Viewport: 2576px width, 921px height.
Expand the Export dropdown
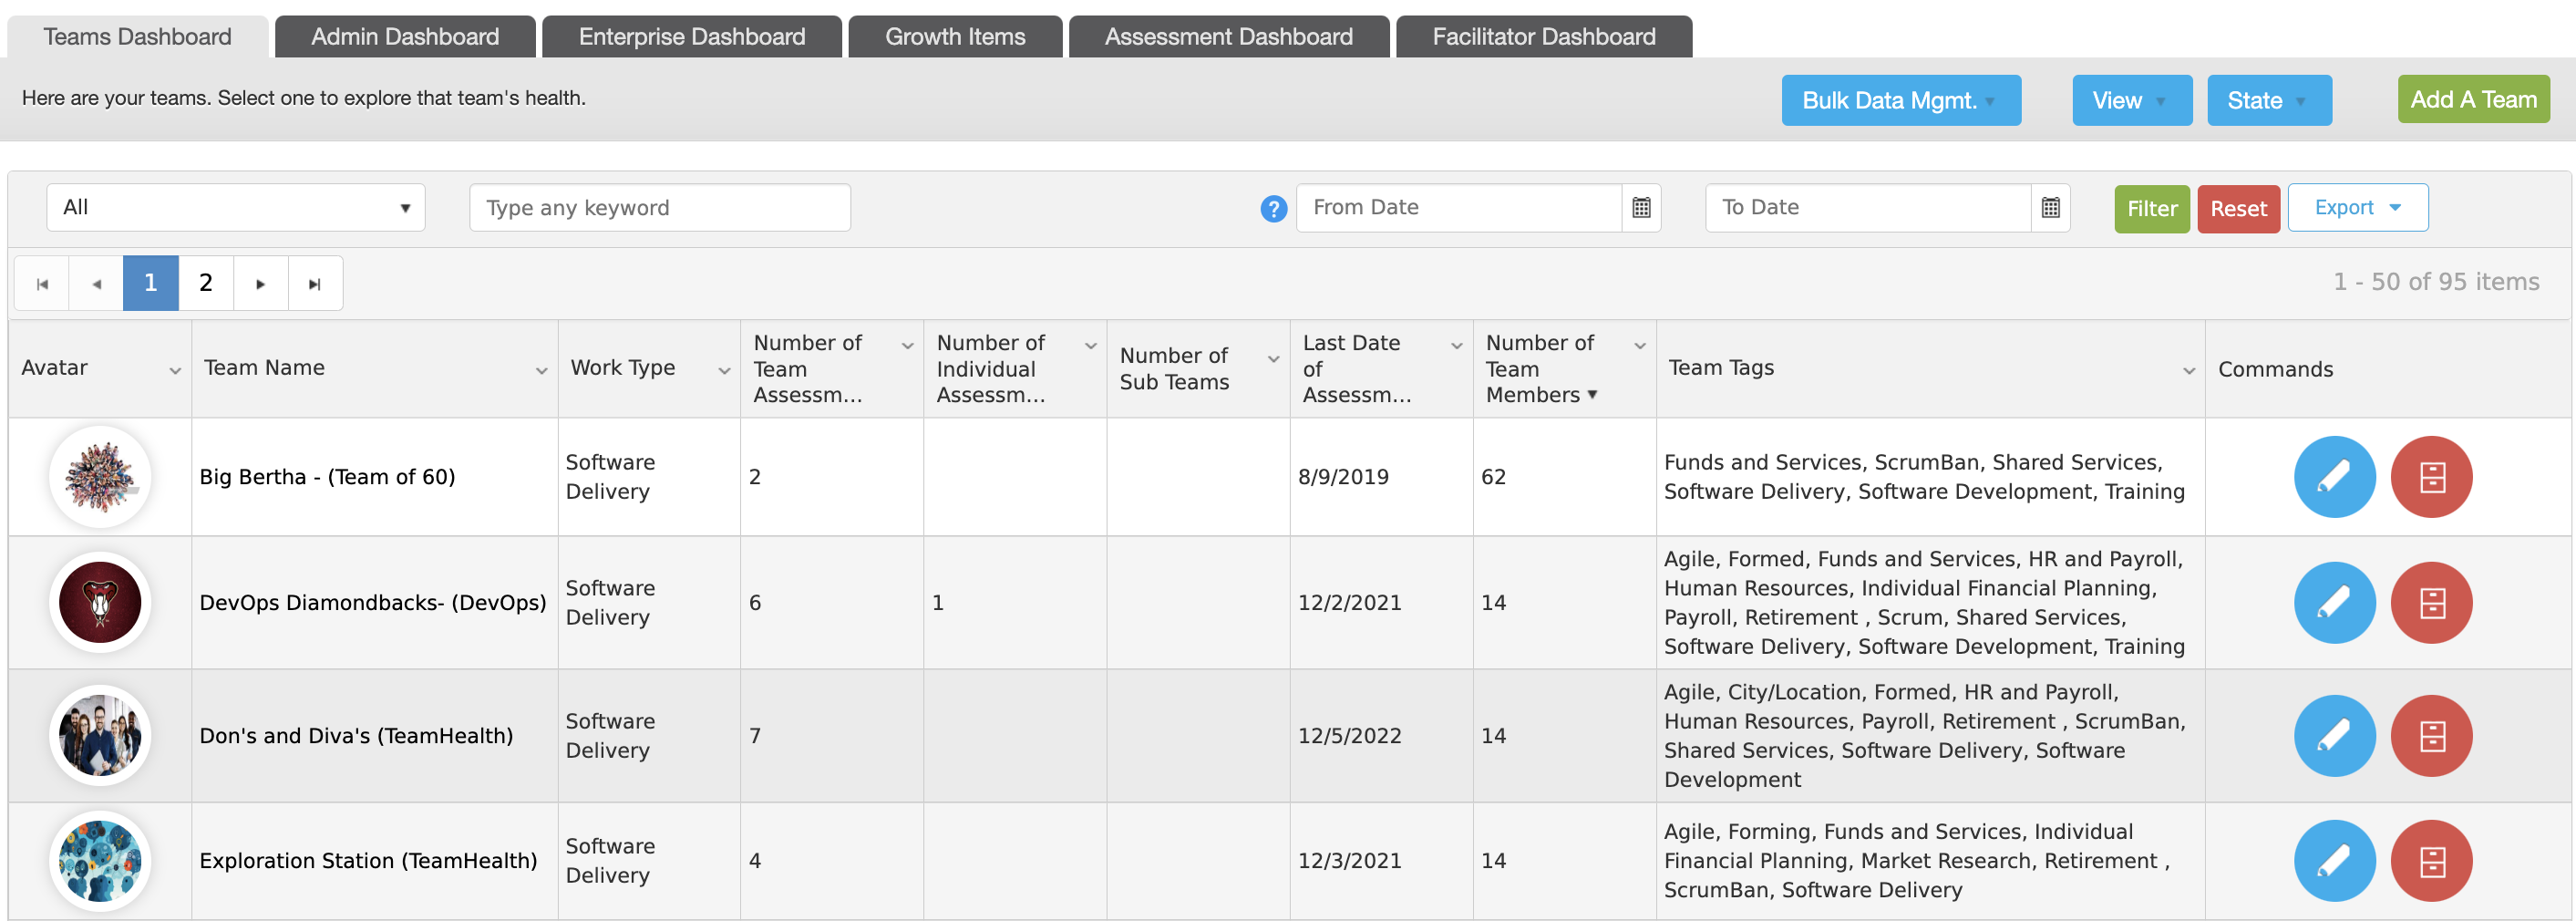pos(2357,208)
